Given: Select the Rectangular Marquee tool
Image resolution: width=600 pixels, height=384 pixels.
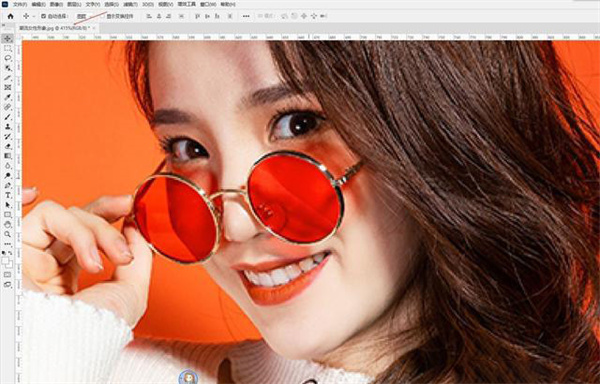Looking at the screenshot, I should 8,49.
